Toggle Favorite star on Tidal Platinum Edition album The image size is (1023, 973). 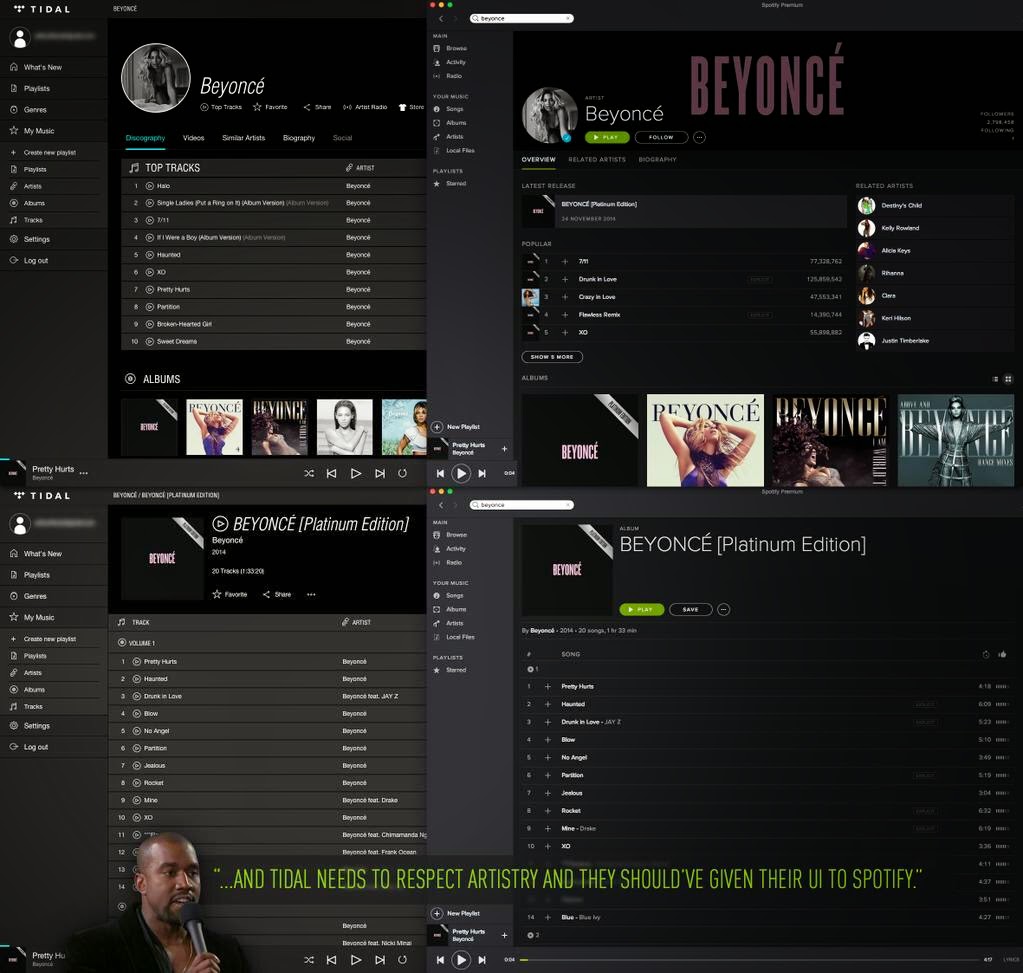click(217, 595)
